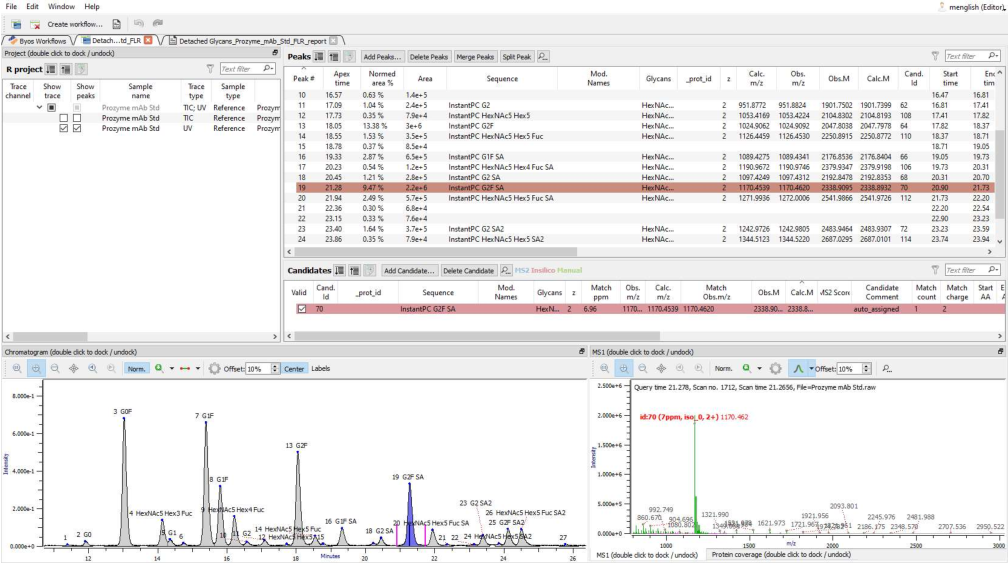The width and height of the screenshot is (1008, 563).
Task: Open the Window menu
Action: (62, 6)
